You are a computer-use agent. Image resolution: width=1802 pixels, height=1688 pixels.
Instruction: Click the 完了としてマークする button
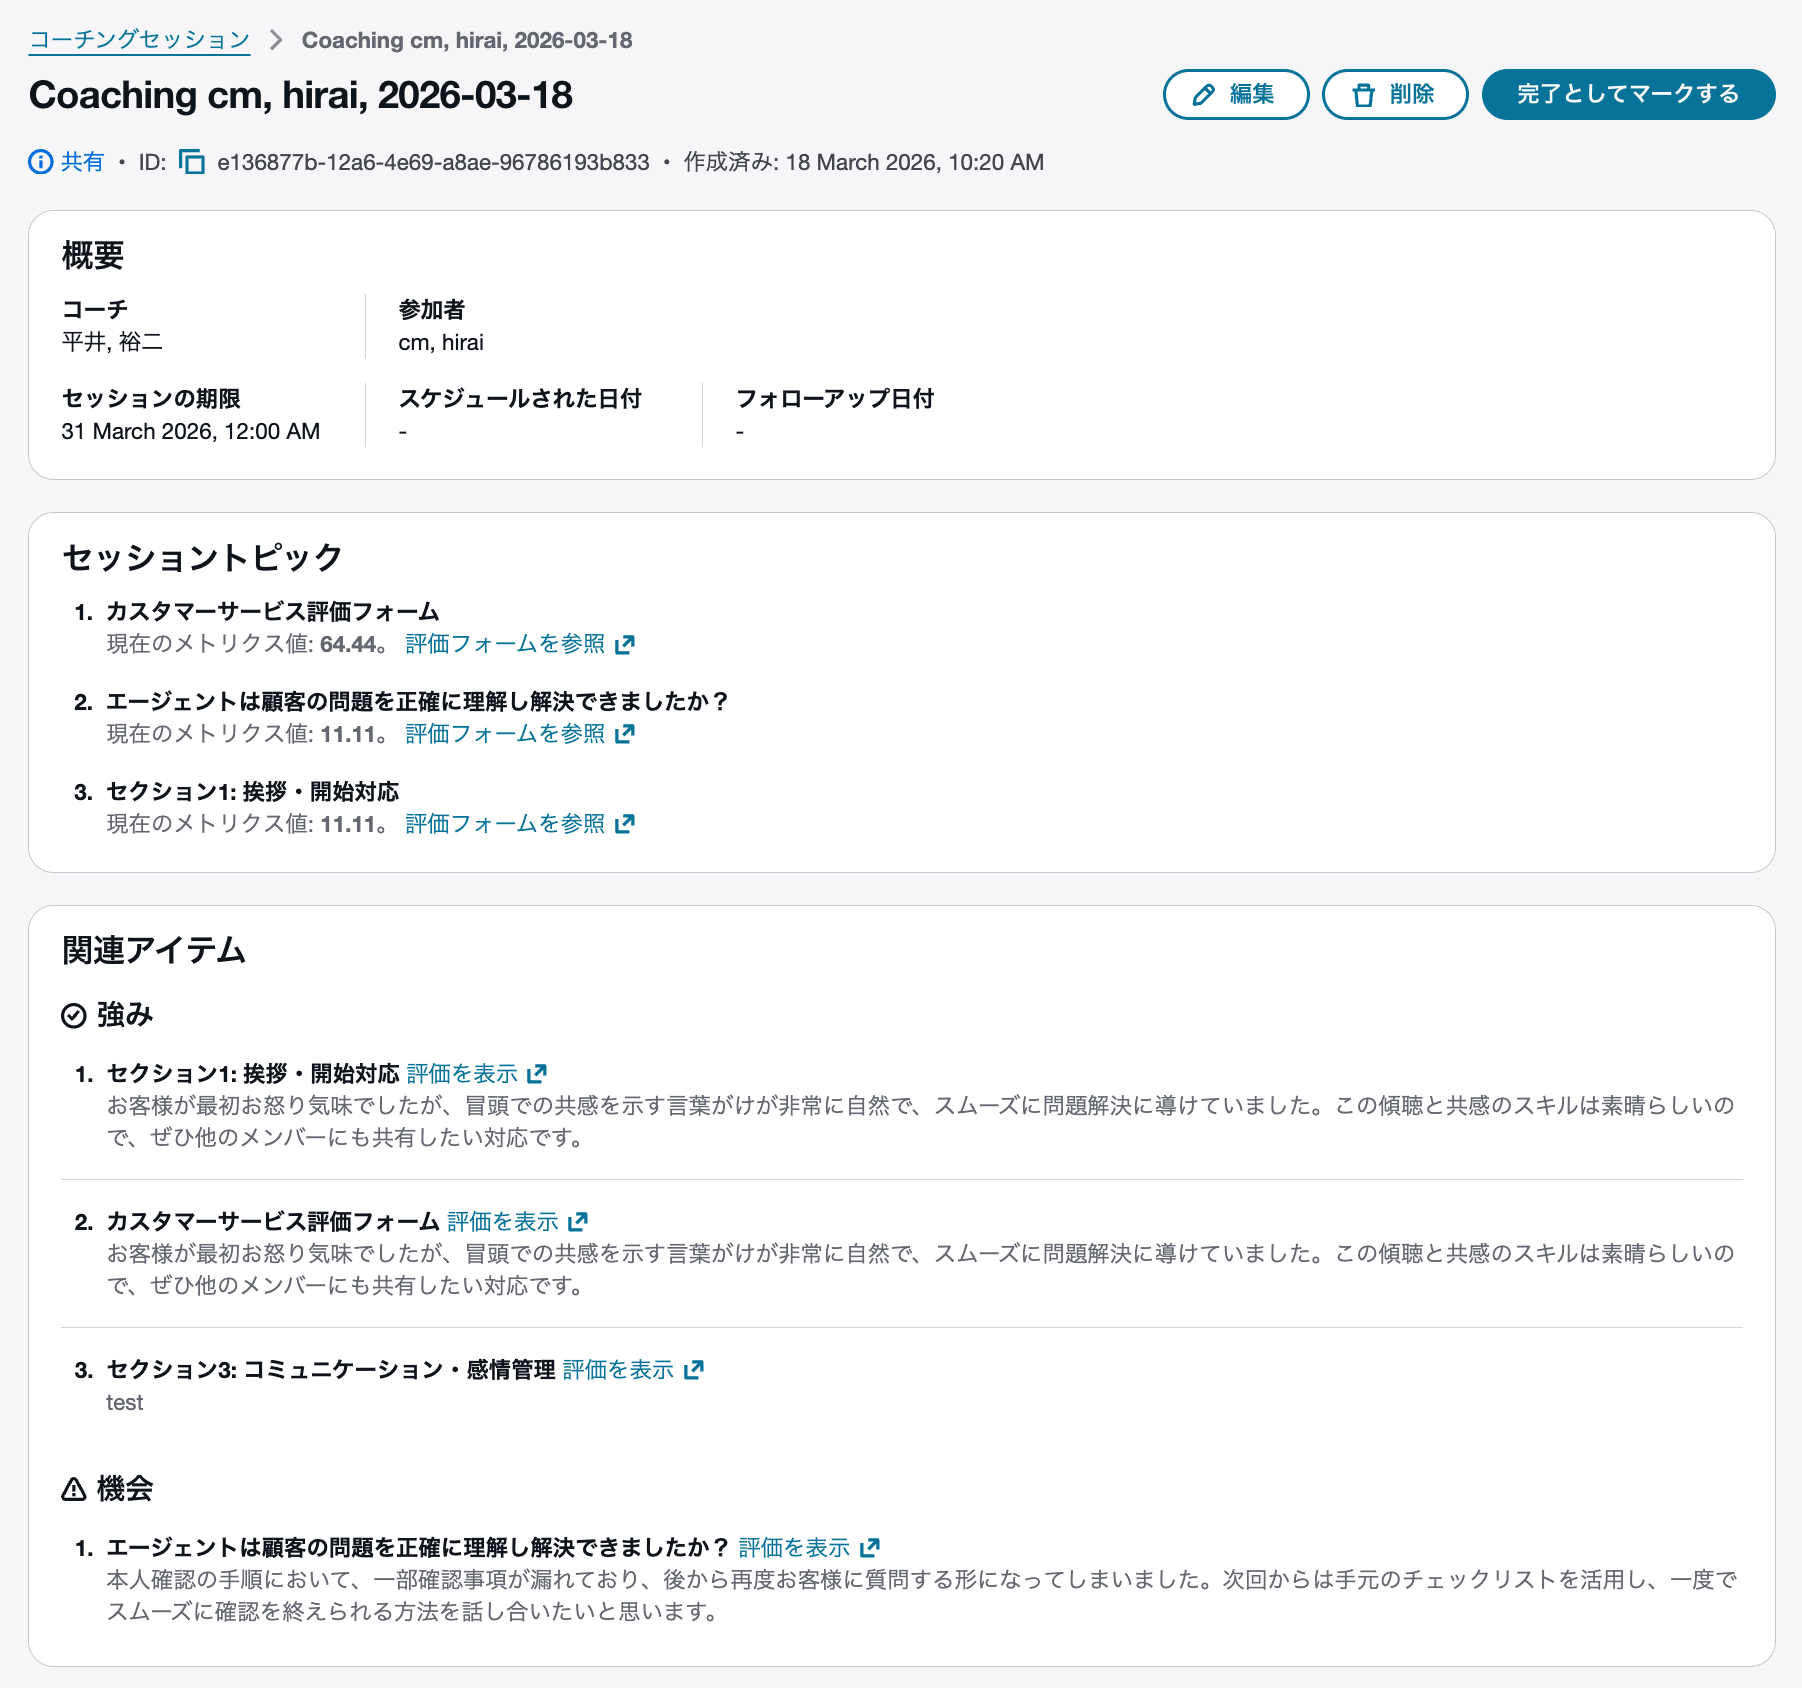click(1628, 94)
